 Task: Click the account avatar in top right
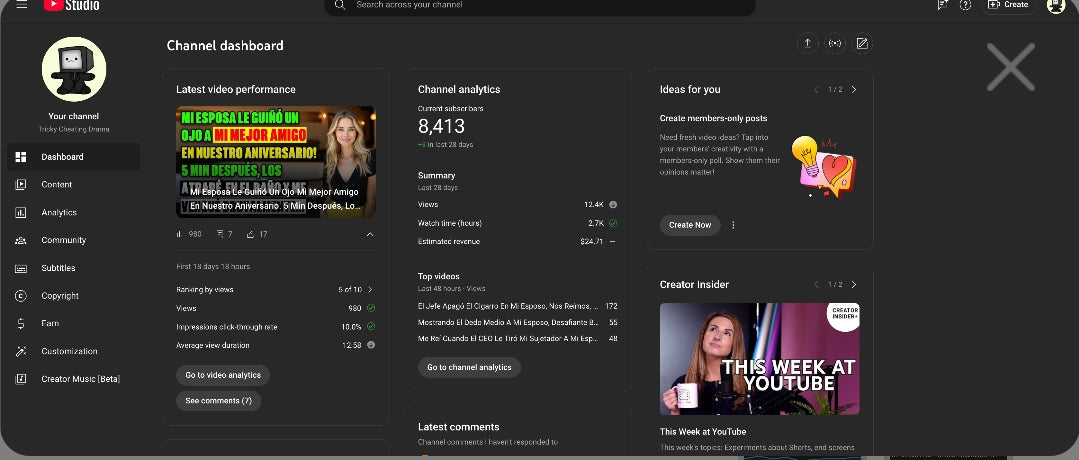point(1055,6)
